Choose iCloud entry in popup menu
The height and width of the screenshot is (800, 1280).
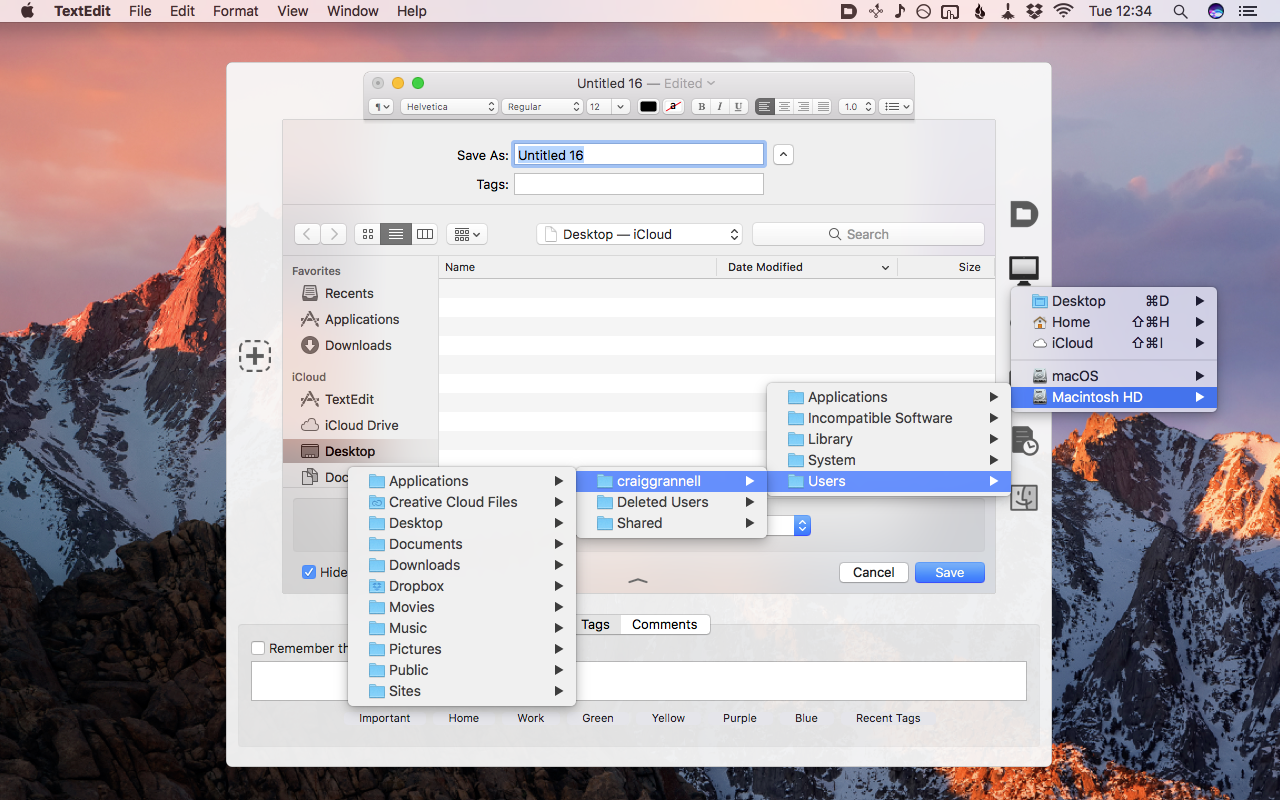[1114, 343]
